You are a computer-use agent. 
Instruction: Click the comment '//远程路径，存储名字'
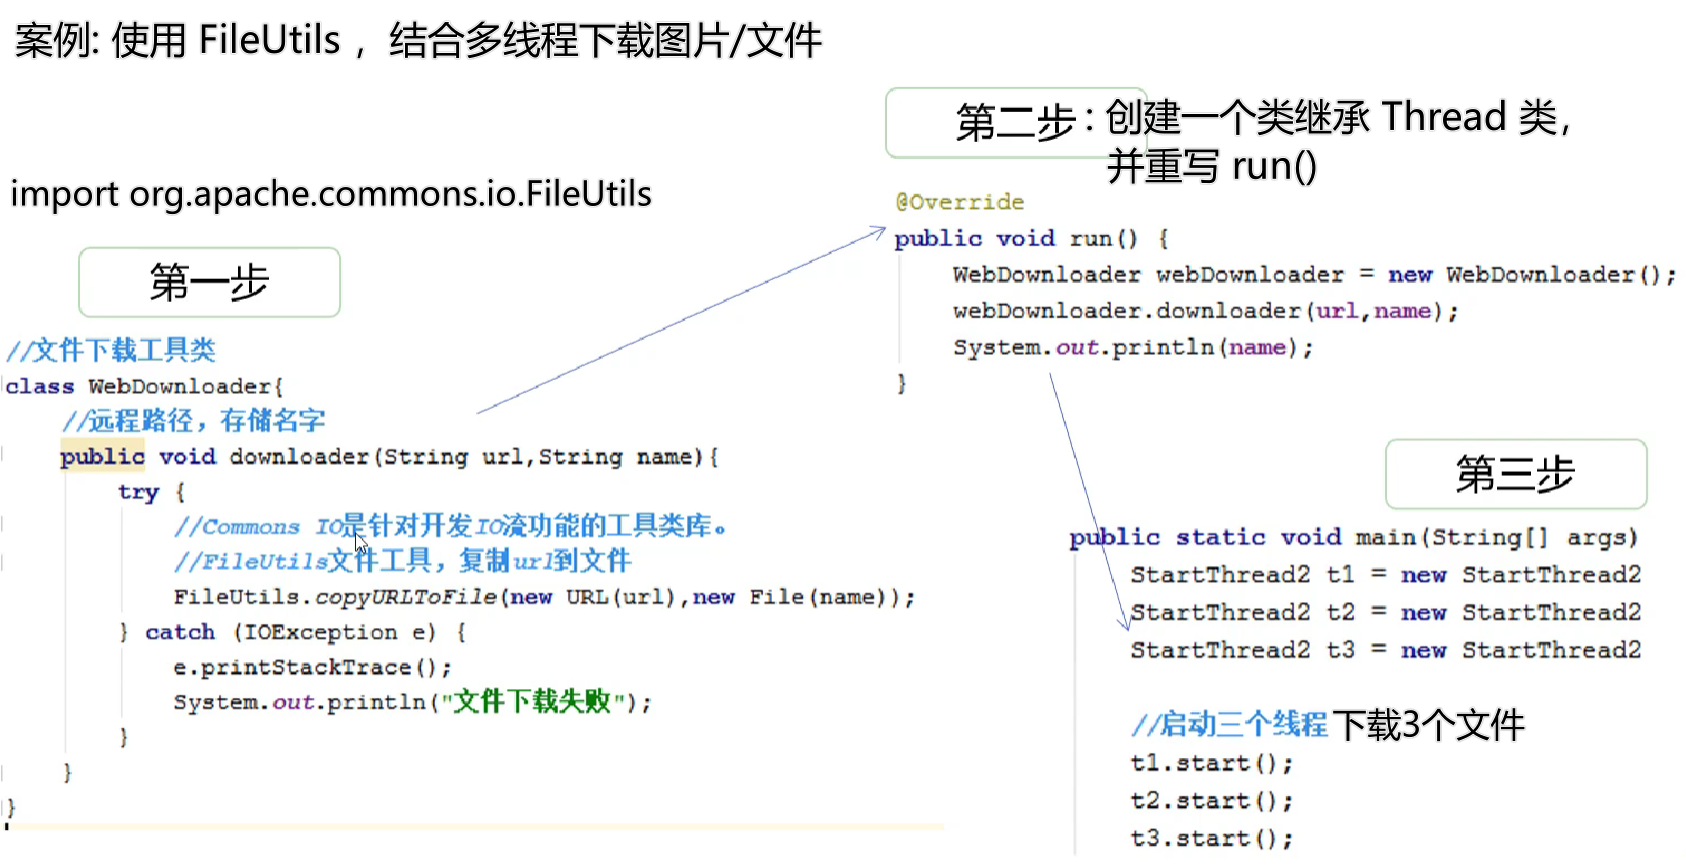pos(194,421)
